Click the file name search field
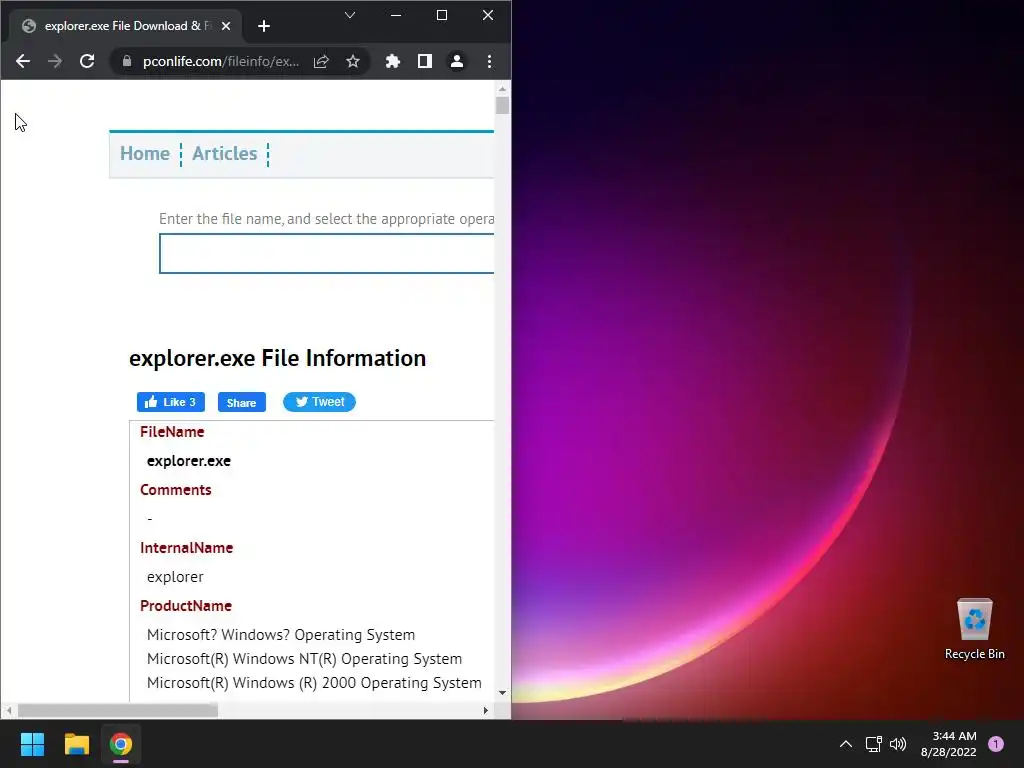 (x=327, y=253)
